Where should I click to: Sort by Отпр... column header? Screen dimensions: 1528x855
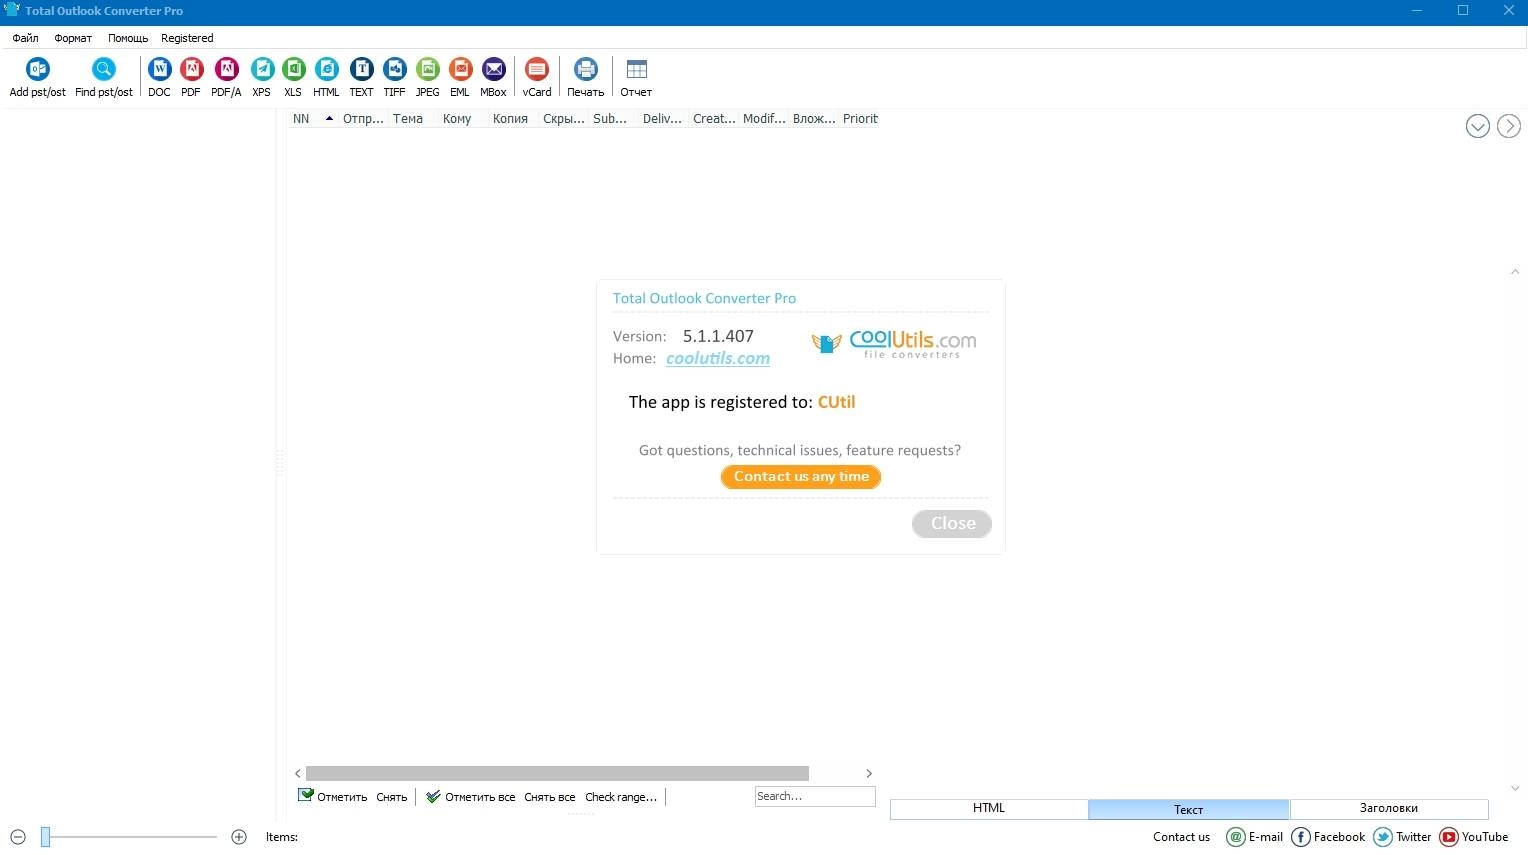tap(363, 118)
